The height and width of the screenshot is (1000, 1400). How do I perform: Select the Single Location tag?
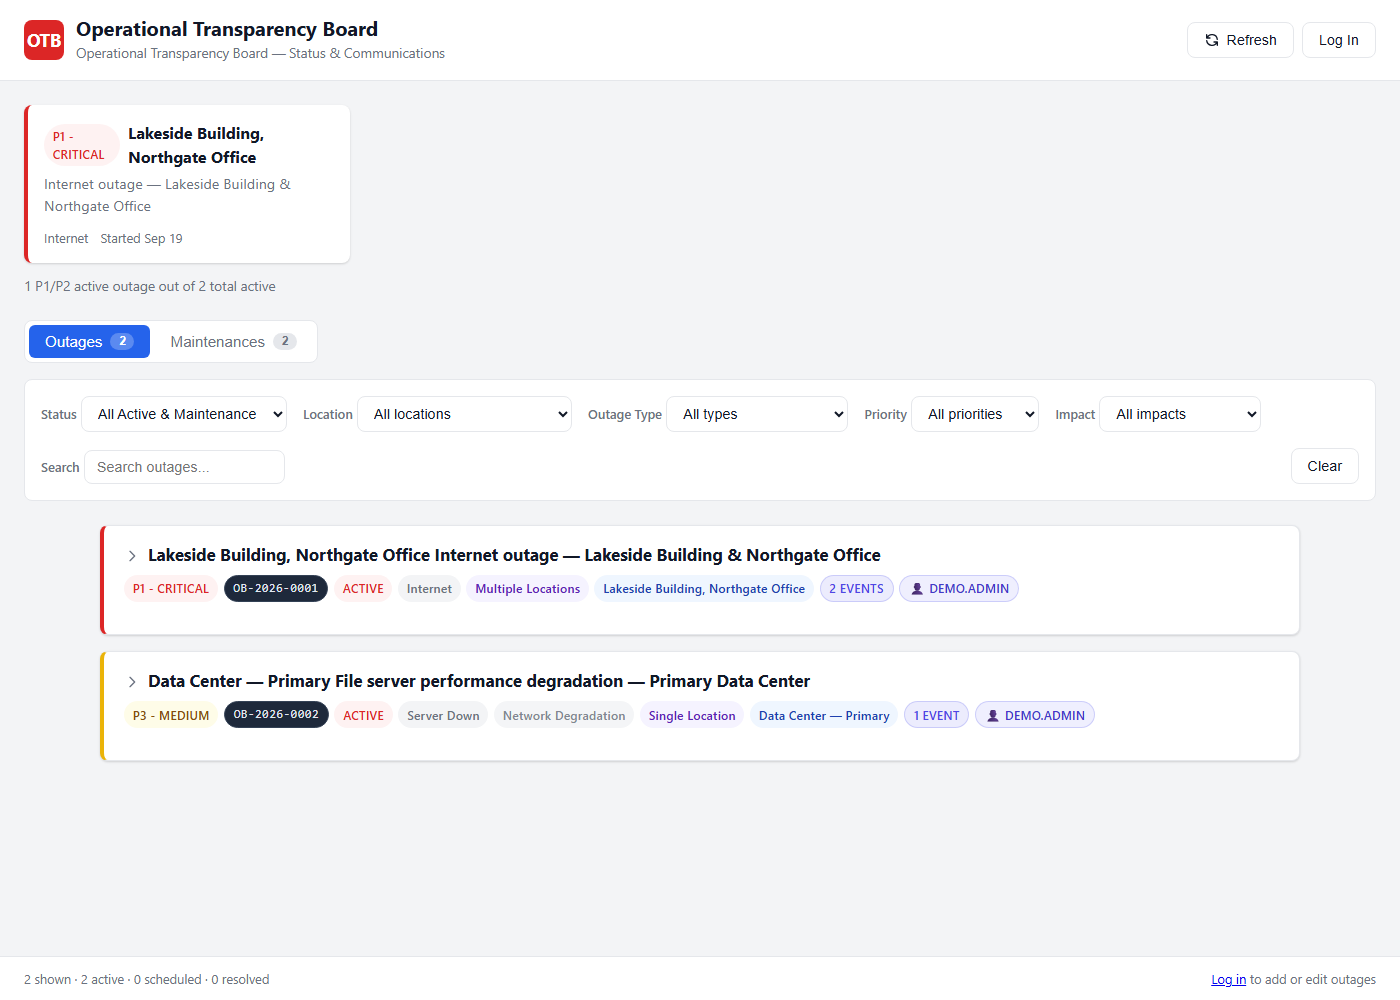692,716
